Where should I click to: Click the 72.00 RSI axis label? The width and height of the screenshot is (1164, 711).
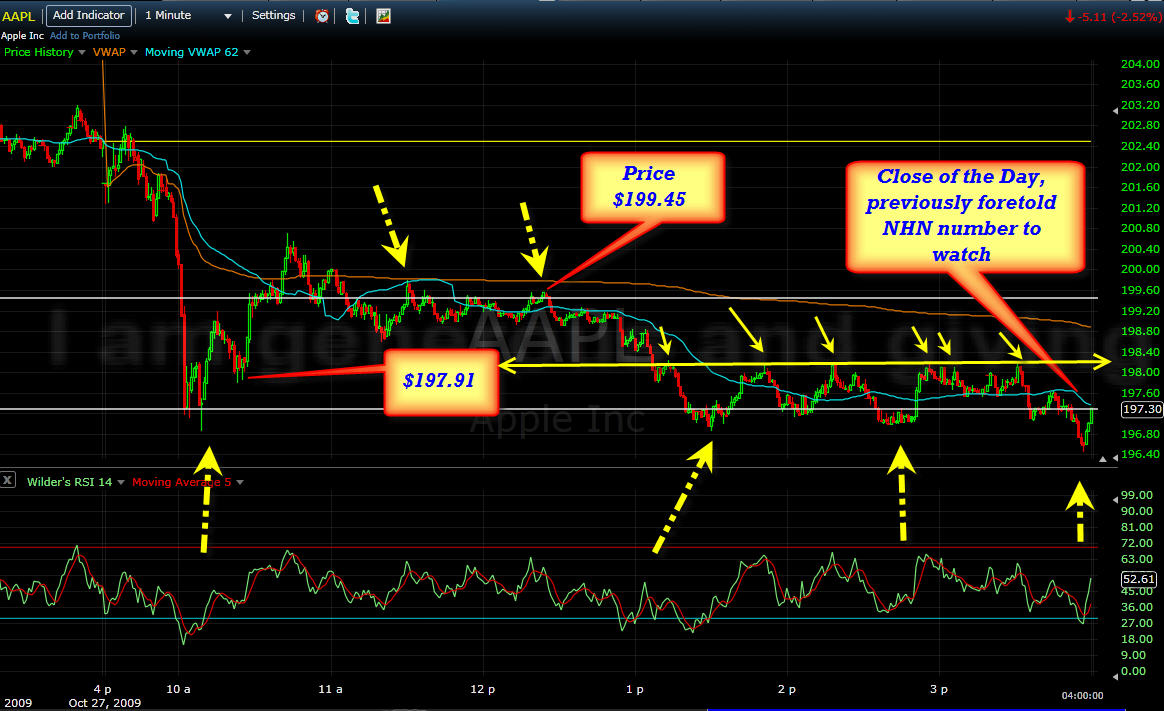[x=1137, y=543]
